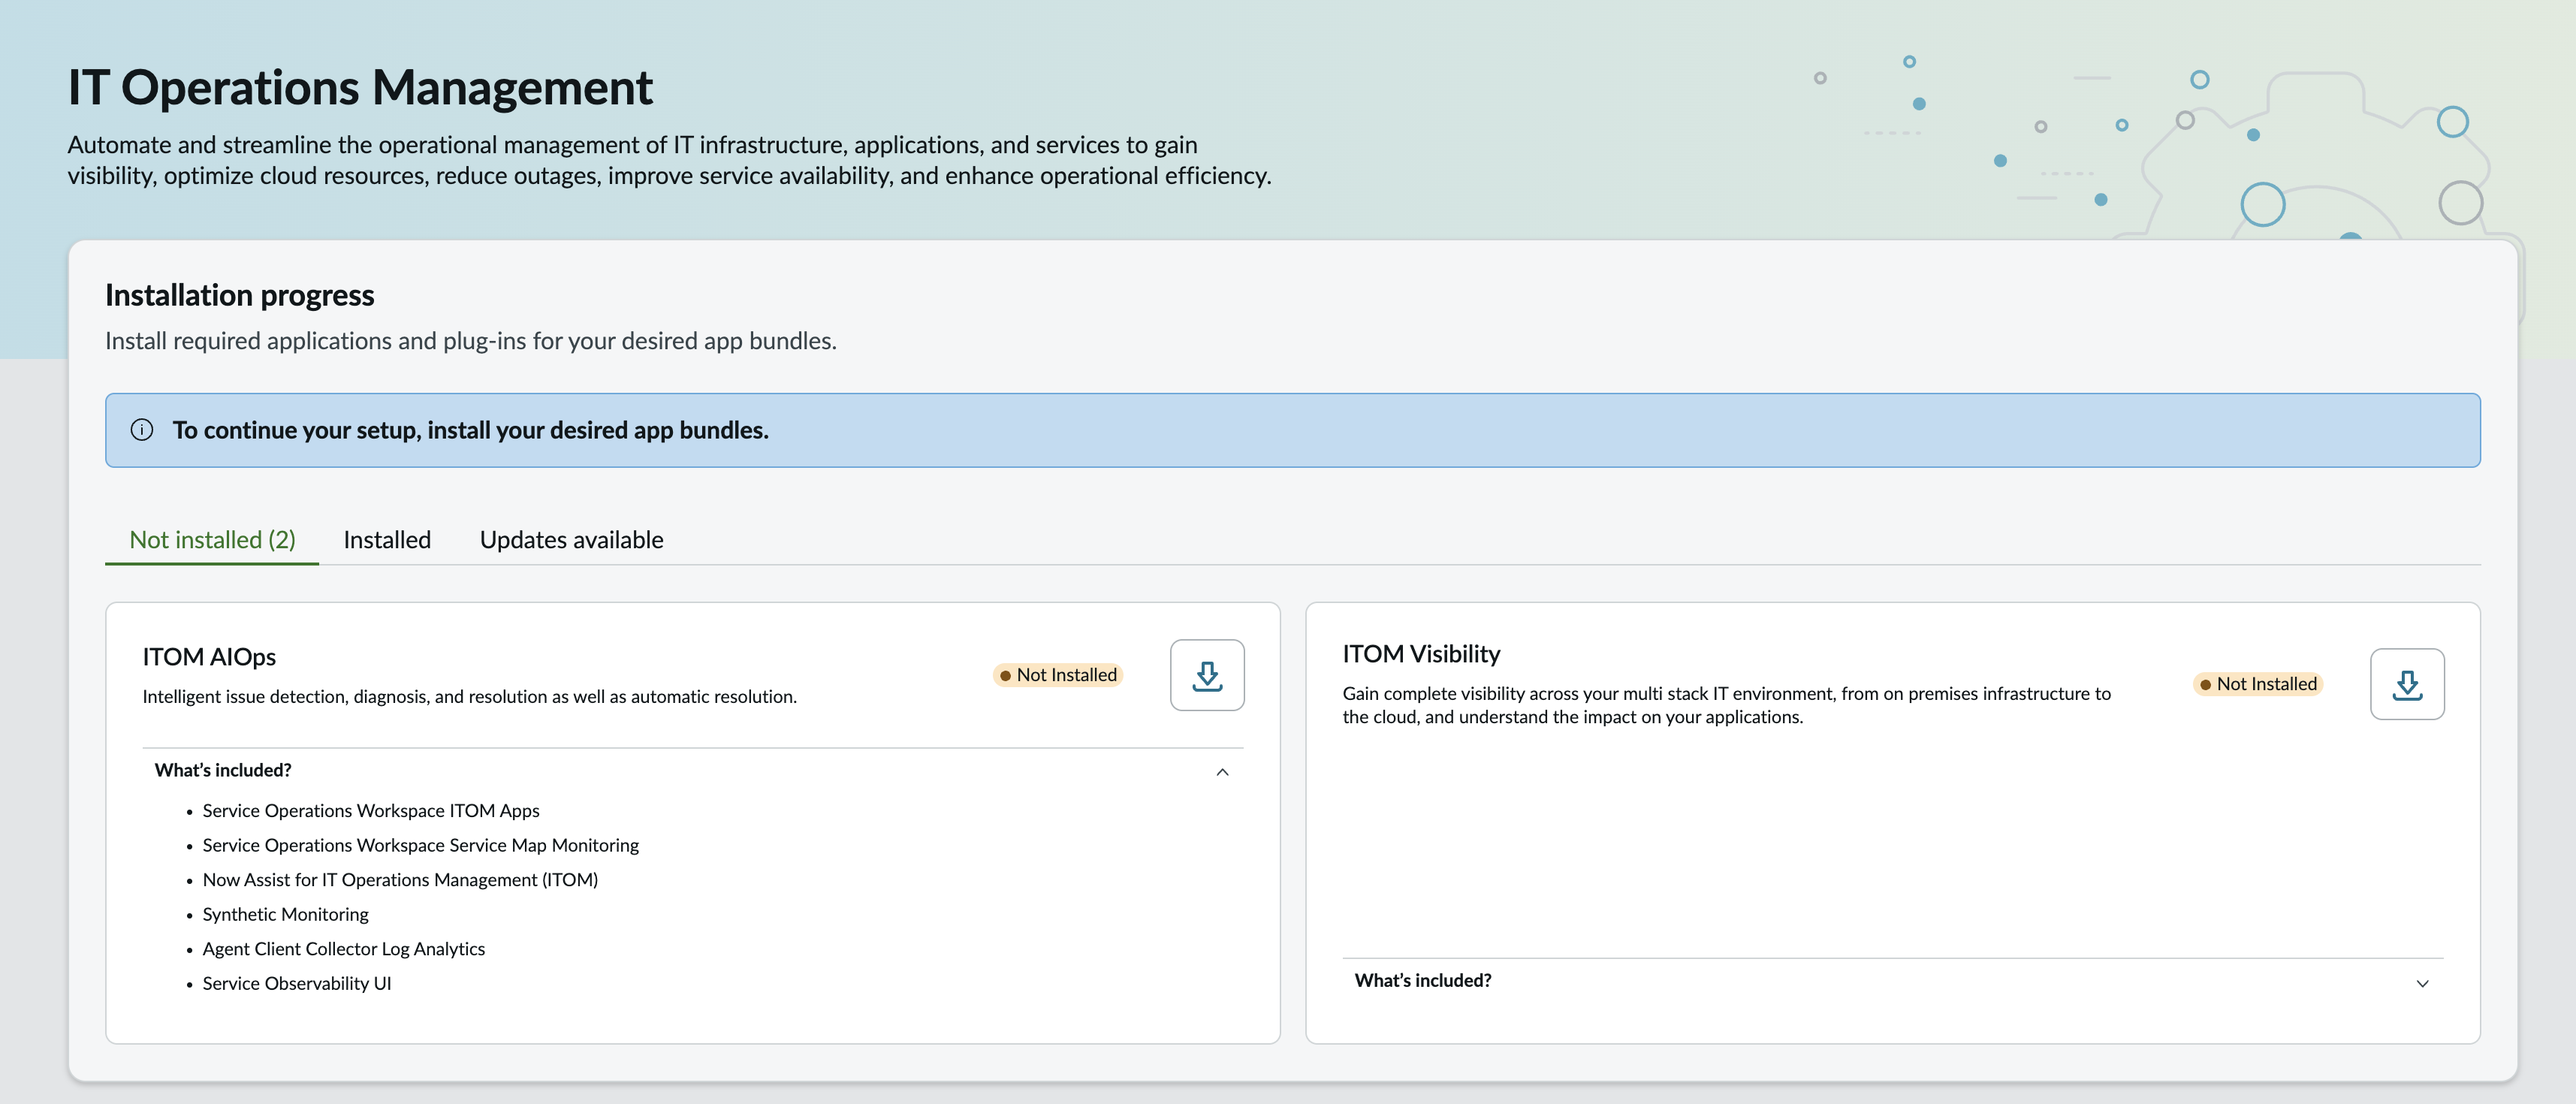Viewport: 2576px width, 1104px height.
Task: Select the Synthetic Monitoring list item
Action: (x=285, y=914)
